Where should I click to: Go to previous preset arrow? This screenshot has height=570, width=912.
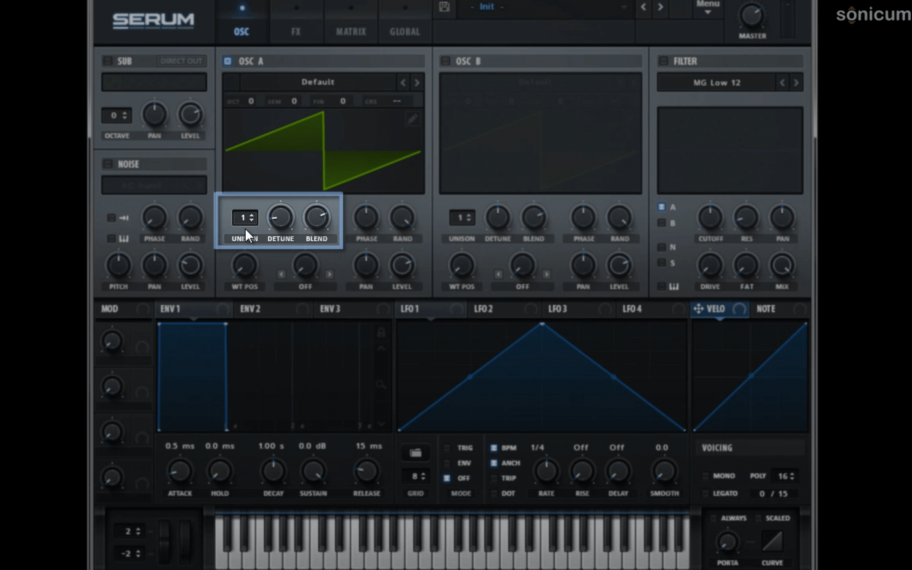[643, 7]
